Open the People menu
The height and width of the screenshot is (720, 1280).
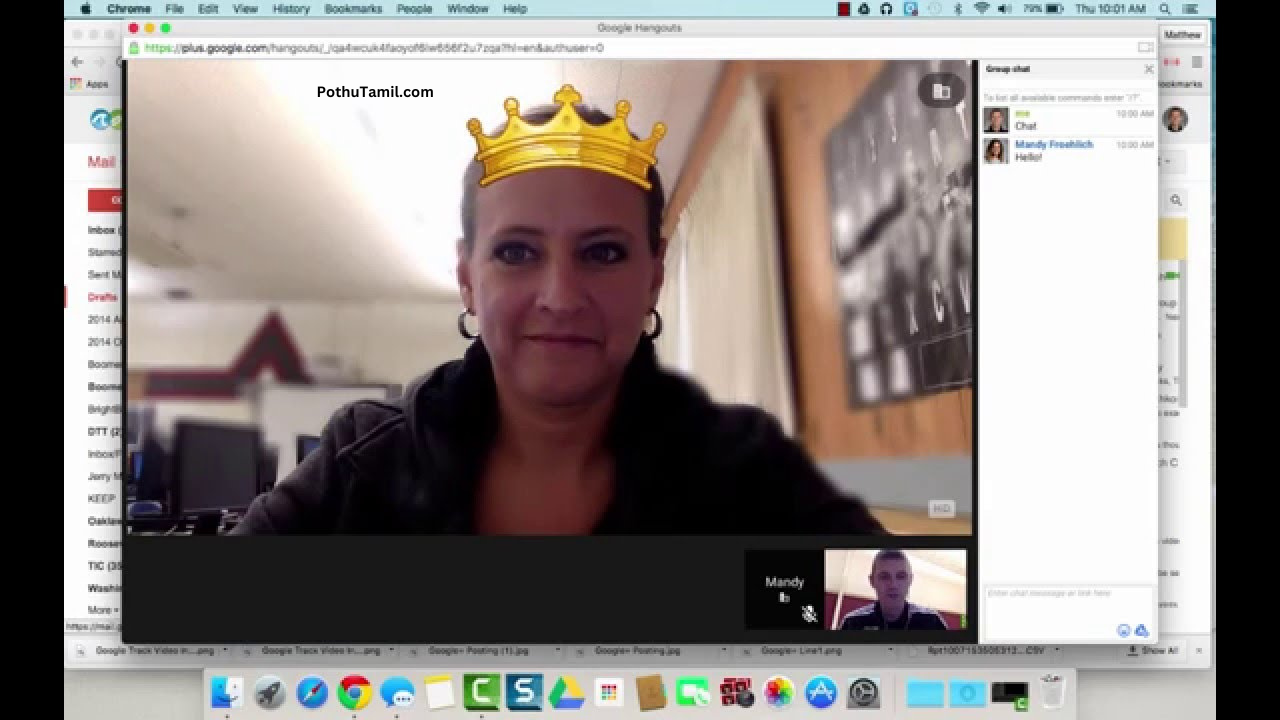(x=414, y=9)
